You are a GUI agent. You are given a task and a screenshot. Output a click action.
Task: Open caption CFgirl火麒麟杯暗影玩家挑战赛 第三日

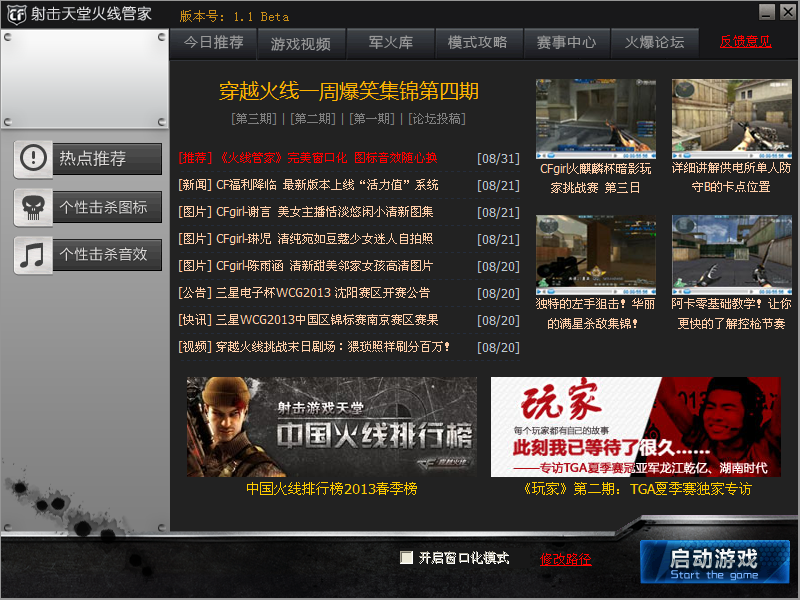pos(595,178)
